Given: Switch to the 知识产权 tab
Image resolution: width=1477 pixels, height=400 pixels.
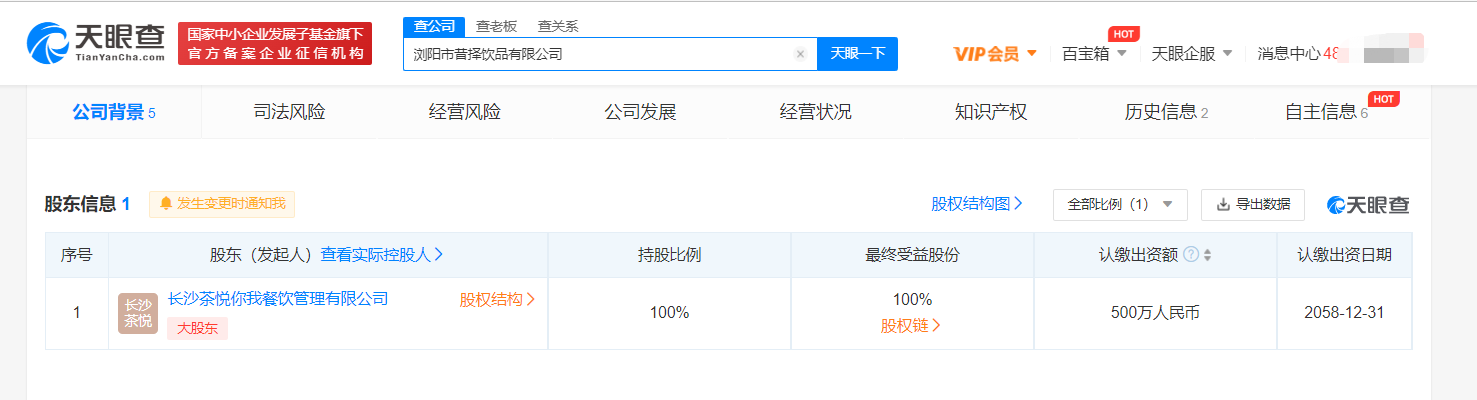Looking at the screenshot, I should pos(990,112).
